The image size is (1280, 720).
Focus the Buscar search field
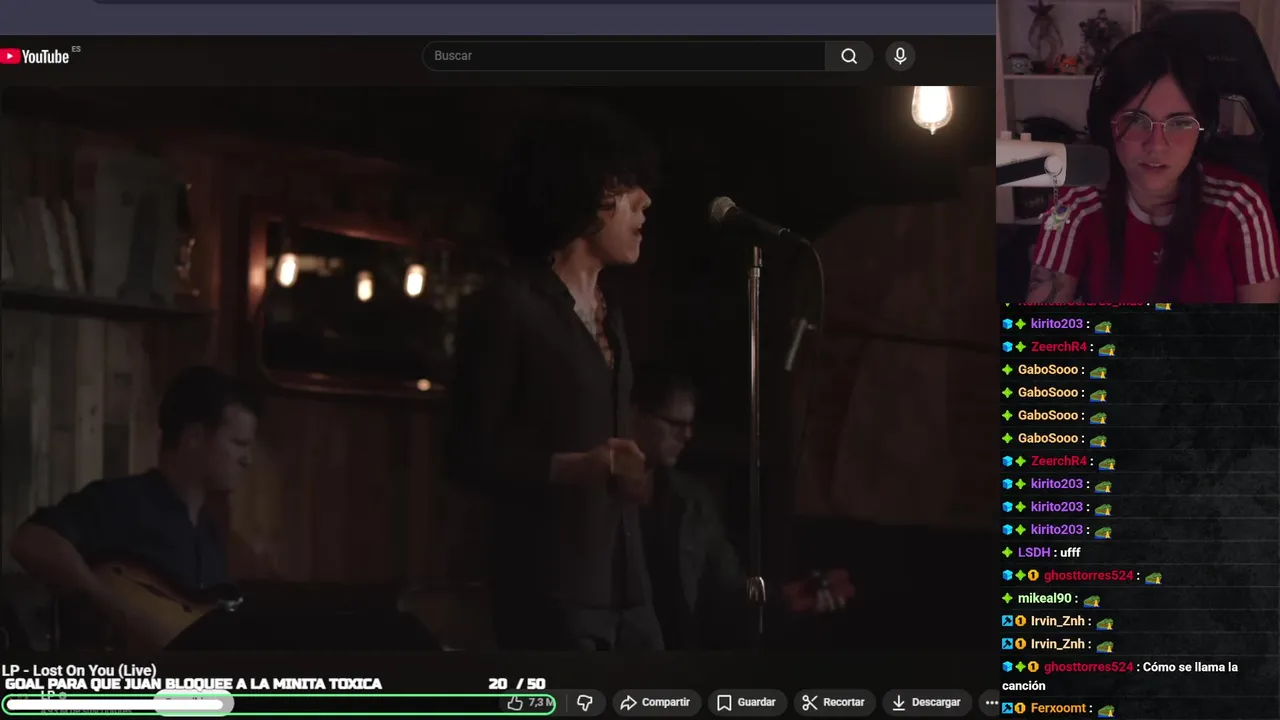pyautogui.click(x=625, y=56)
